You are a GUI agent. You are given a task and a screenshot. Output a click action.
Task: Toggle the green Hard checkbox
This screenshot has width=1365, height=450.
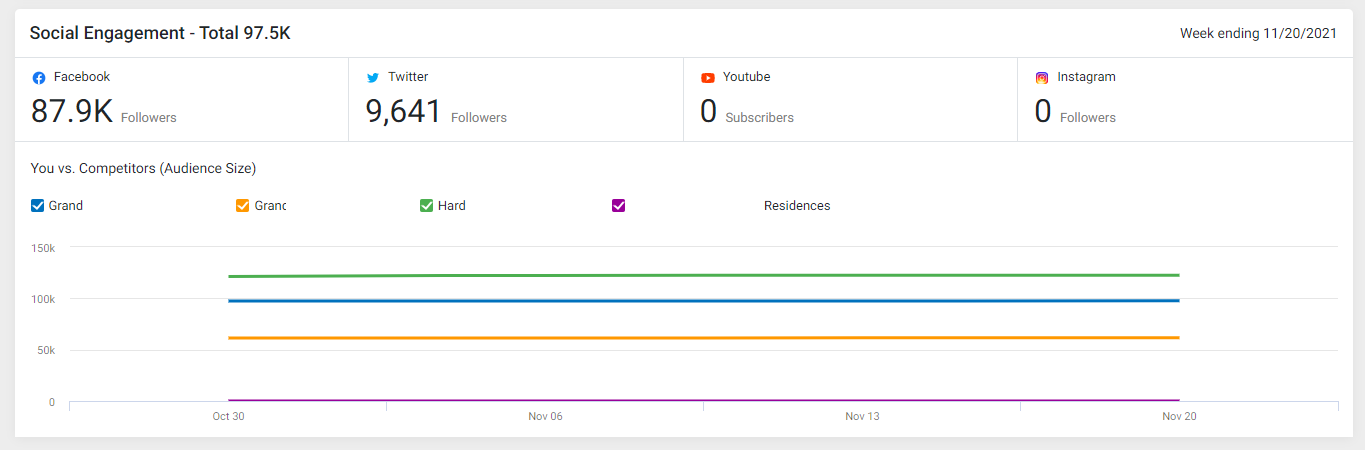point(426,206)
